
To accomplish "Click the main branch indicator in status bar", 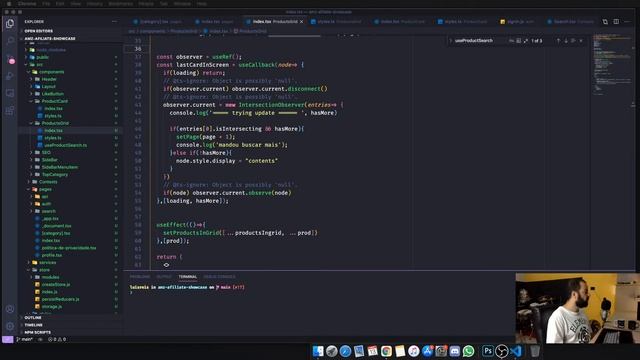I will [24, 339].
